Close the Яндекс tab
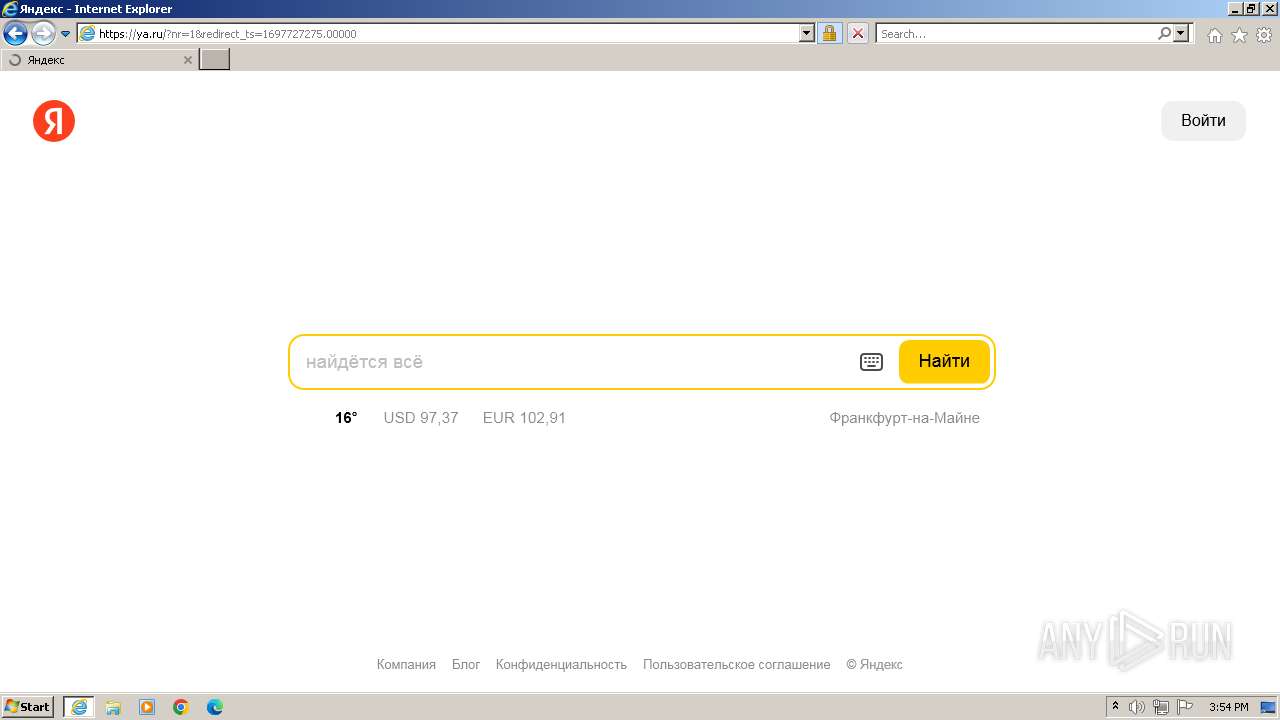This screenshot has height=720, width=1280. coord(187,60)
